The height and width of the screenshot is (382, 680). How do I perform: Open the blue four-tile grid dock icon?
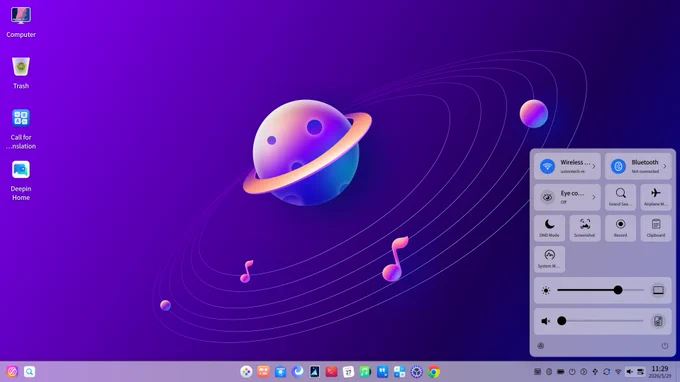(399, 372)
